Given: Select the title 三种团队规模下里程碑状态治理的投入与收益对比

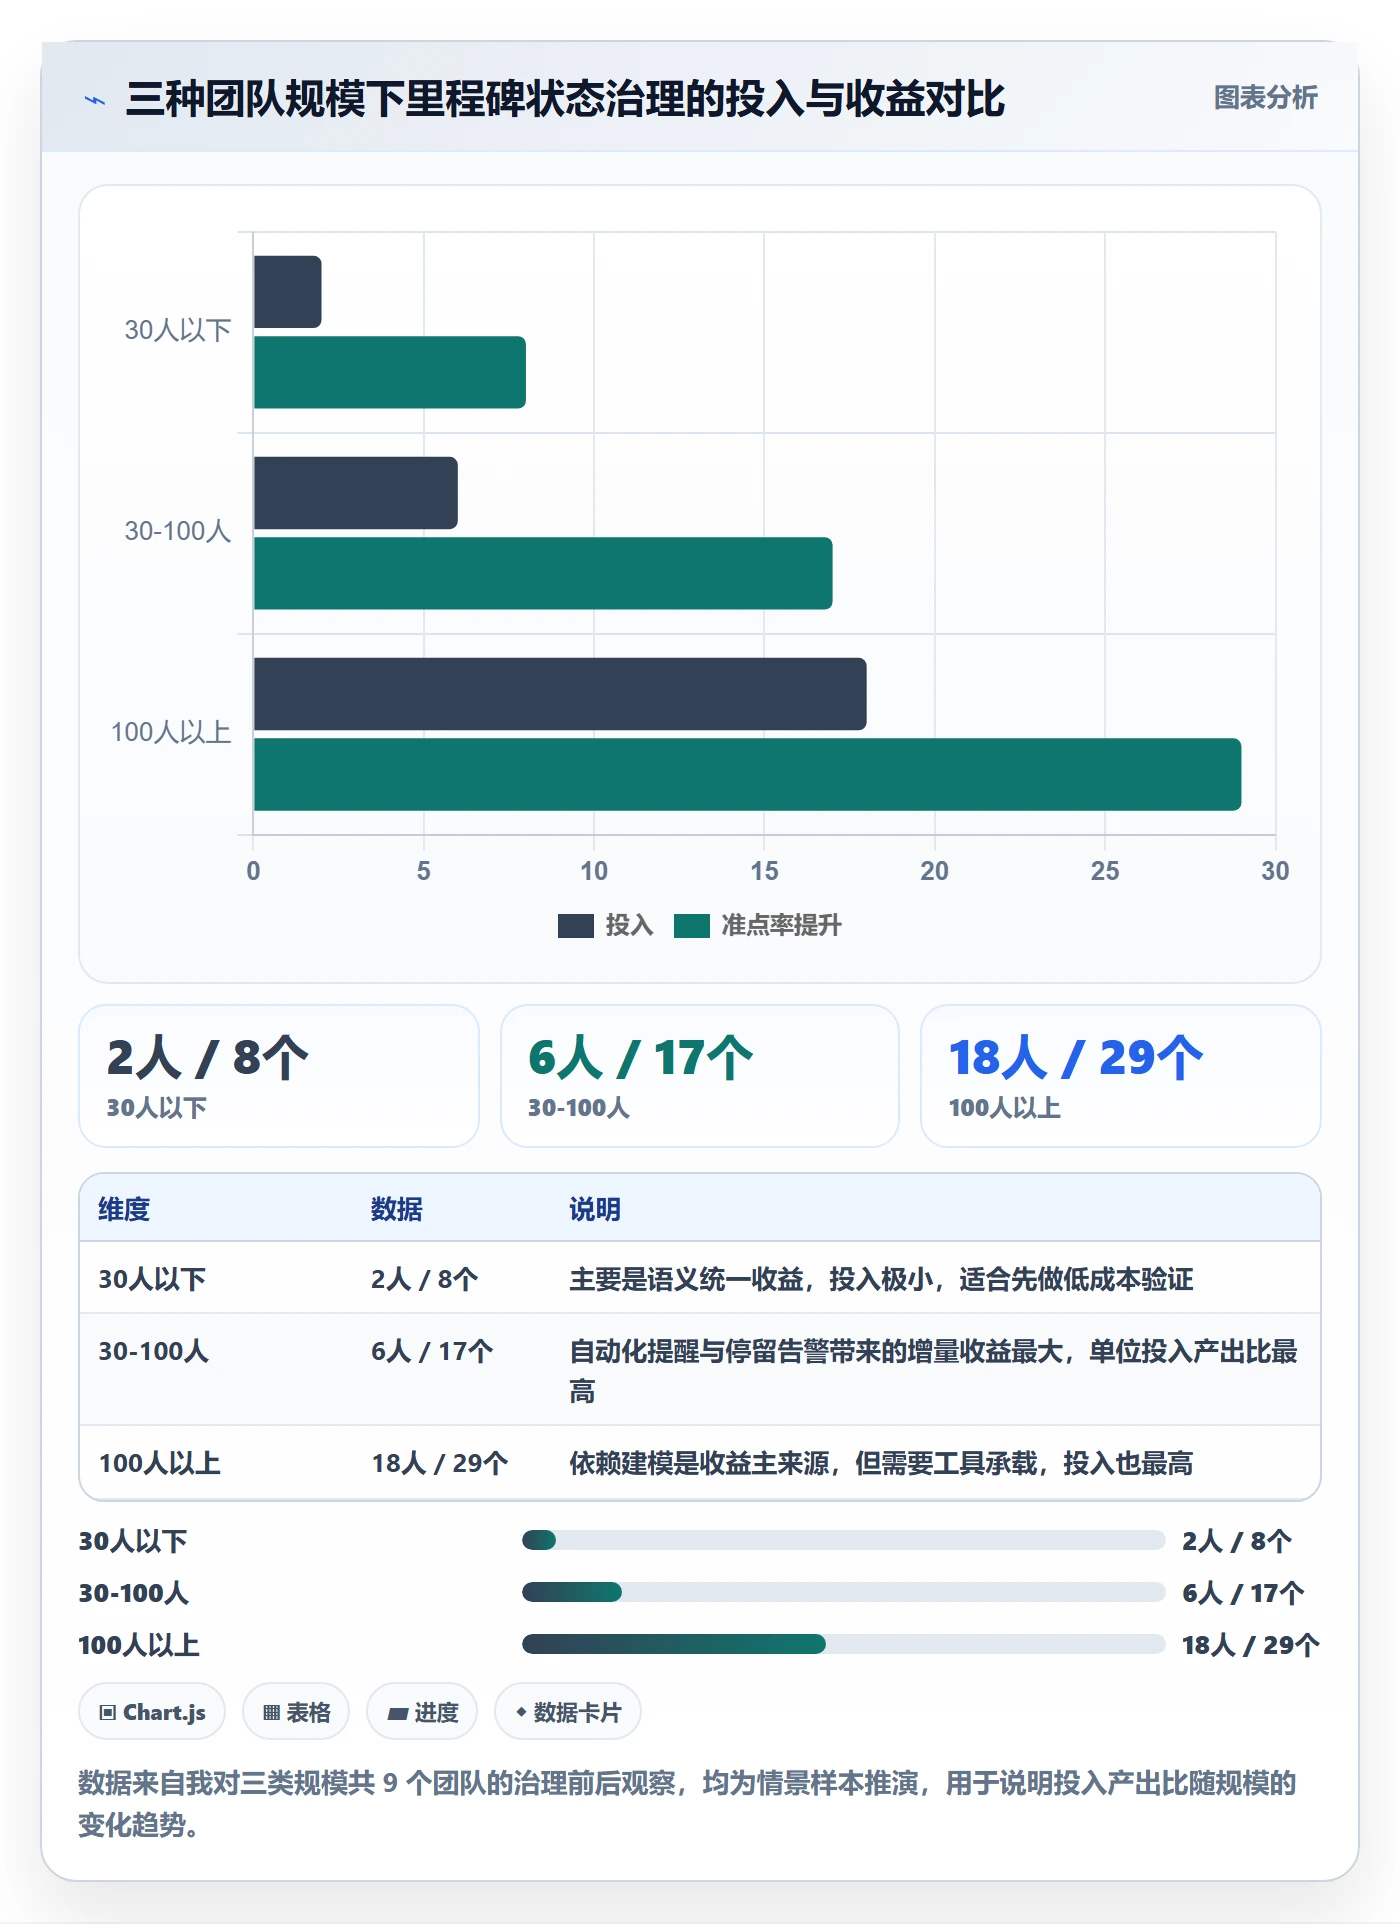Looking at the screenshot, I should coord(565,100).
